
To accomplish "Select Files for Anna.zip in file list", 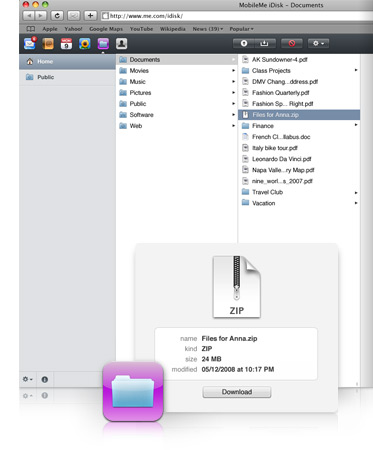I will click(299, 115).
